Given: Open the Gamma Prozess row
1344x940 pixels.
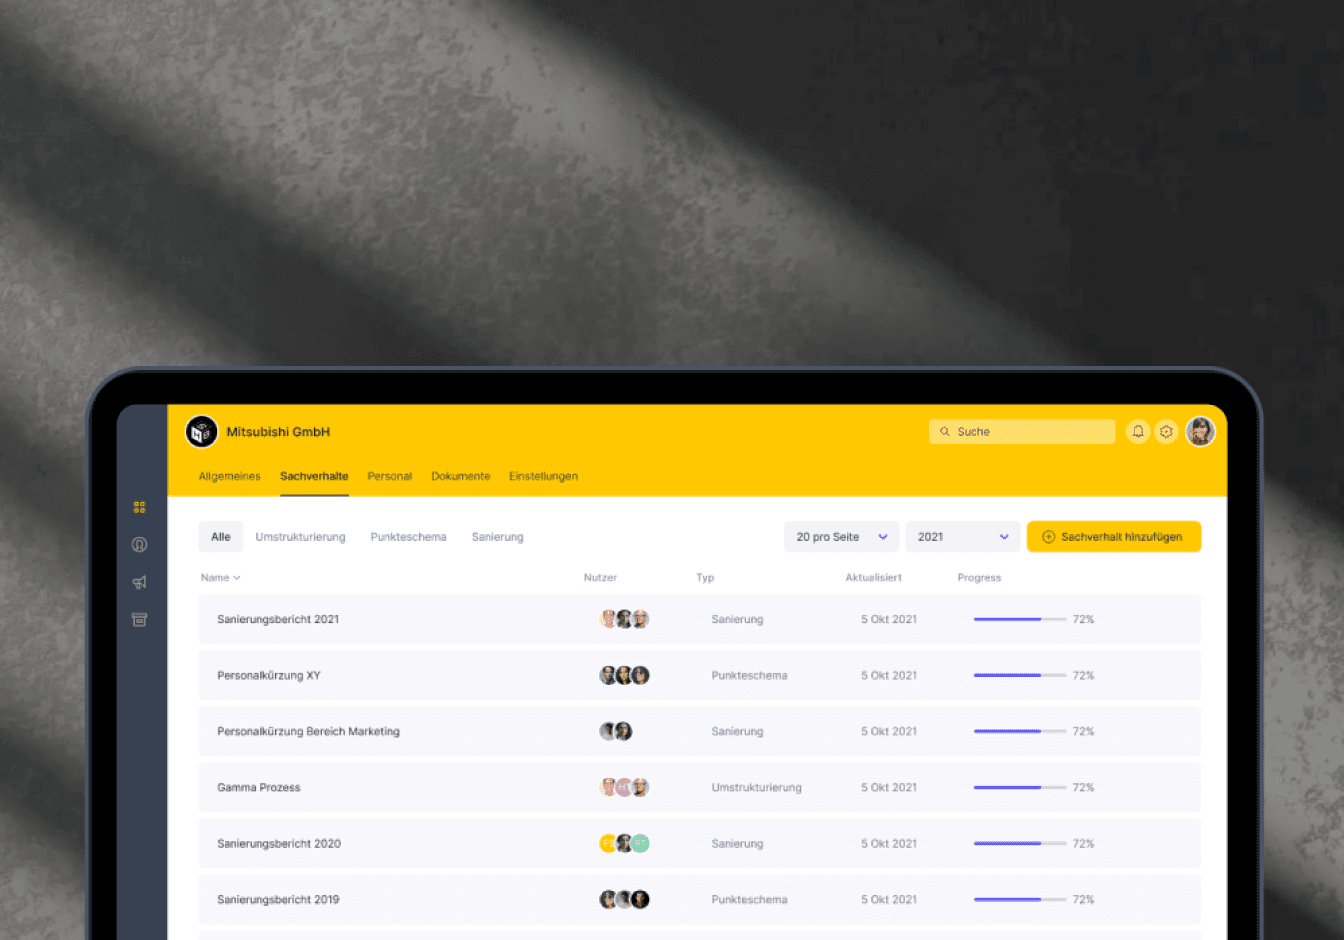Looking at the screenshot, I should point(700,788).
